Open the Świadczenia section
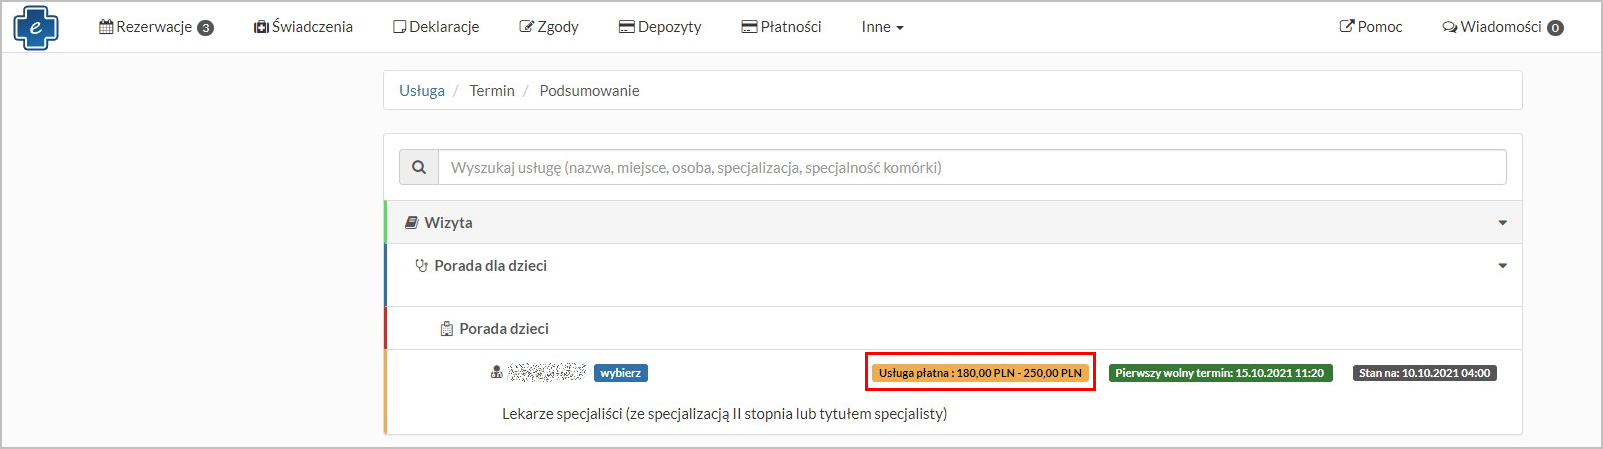 click(303, 27)
